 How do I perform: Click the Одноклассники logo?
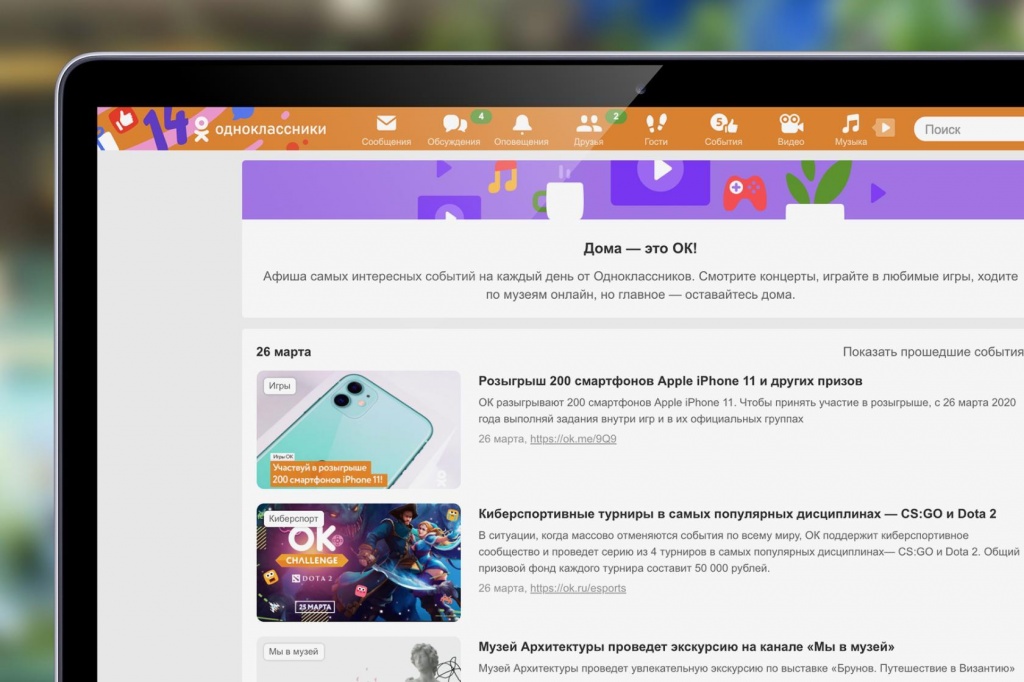[x=260, y=129]
